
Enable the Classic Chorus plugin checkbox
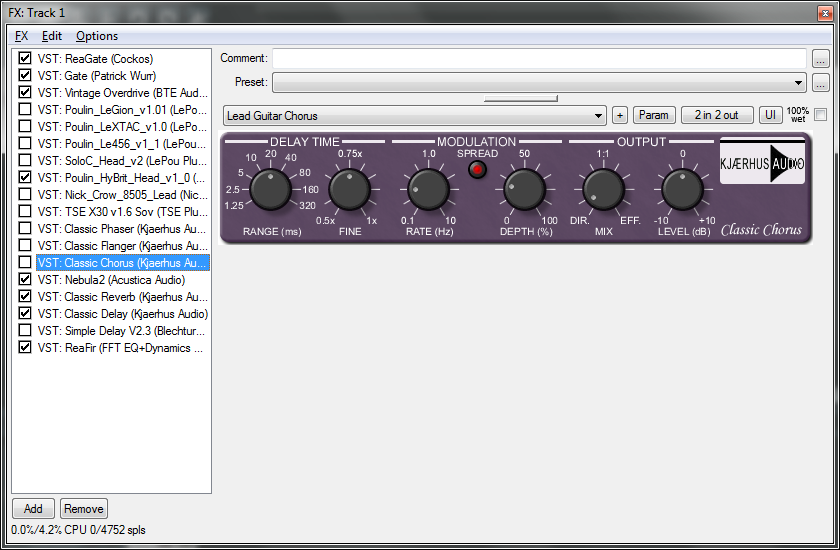[25, 263]
